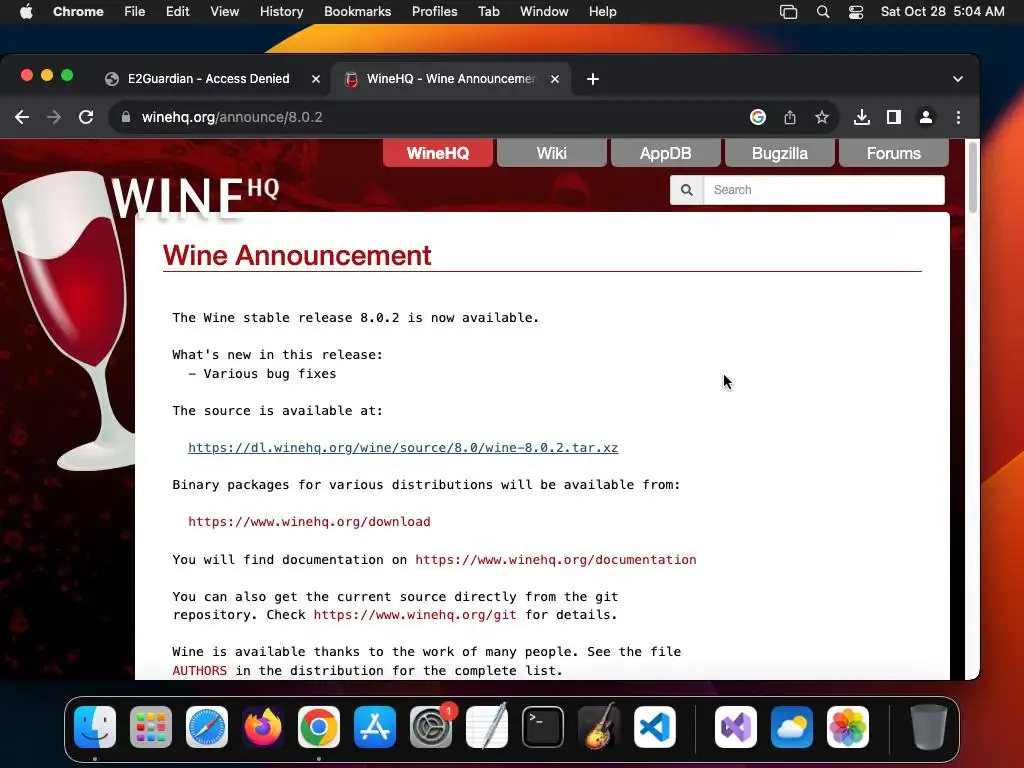Viewport: 1024px width, 768px height.
Task: Open the Forums tab
Action: click(x=893, y=153)
